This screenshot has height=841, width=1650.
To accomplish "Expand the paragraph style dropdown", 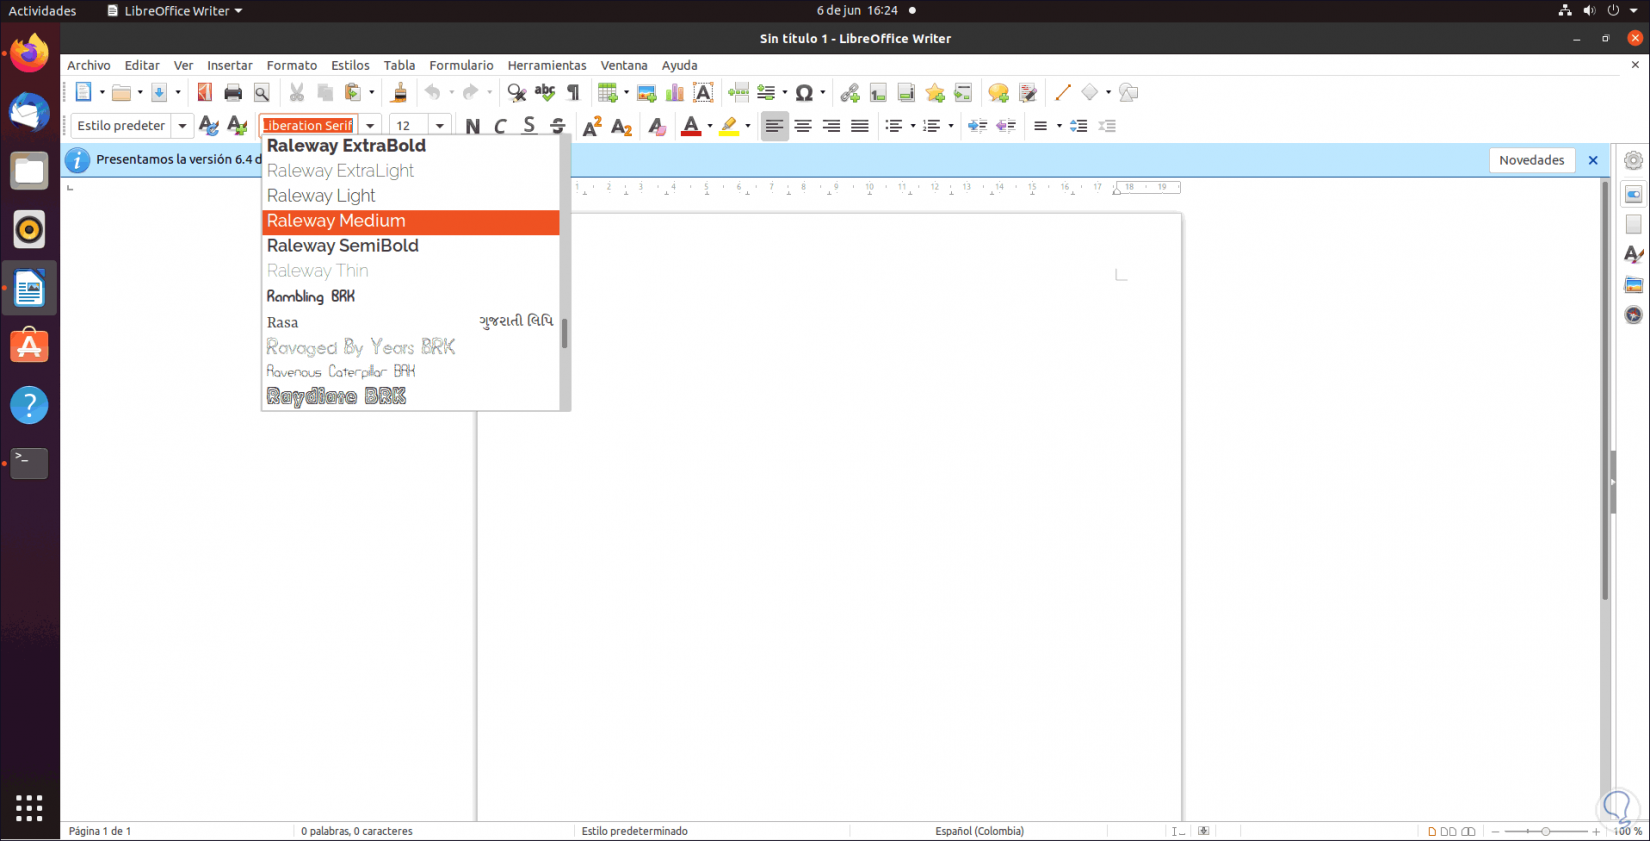I will (x=182, y=126).
